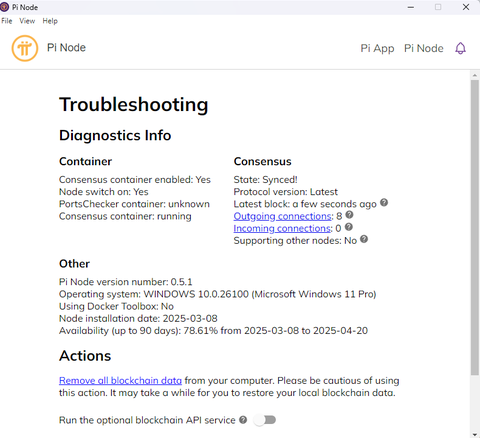Click the Operating system info line

[218, 294]
